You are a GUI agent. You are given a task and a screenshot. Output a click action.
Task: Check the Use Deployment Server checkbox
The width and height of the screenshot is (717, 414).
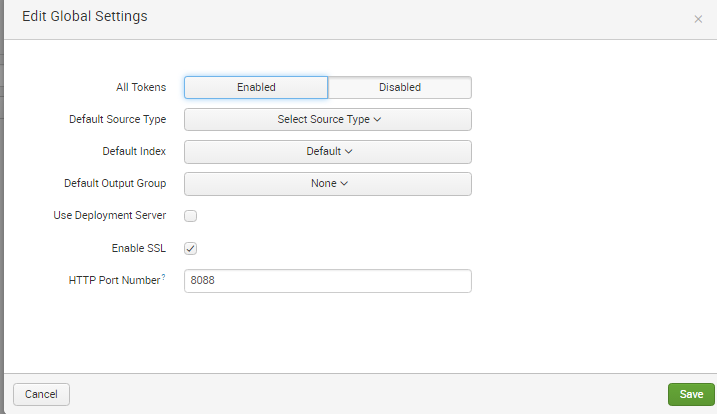coord(191,216)
